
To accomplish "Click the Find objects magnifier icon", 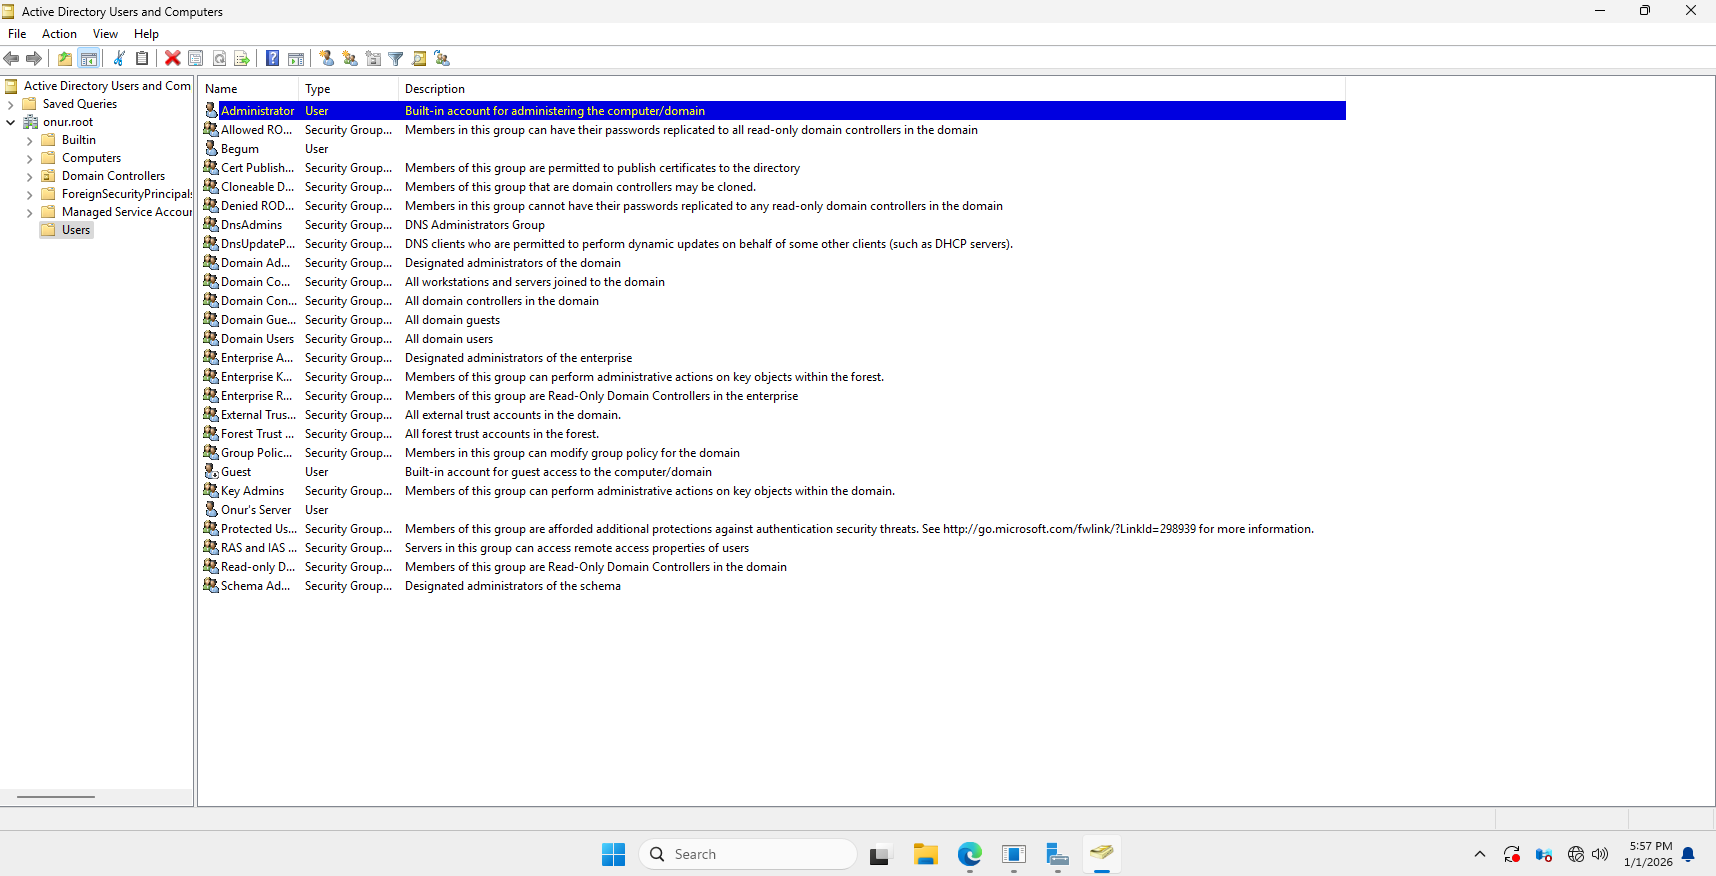I will pyautogui.click(x=419, y=59).
